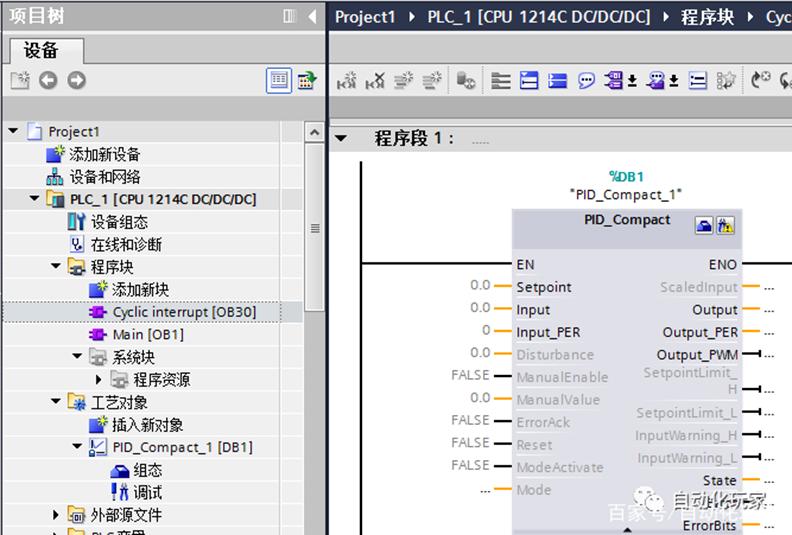Click the Setpoint input value 0.0
Image resolution: width=792 pixels, height=535 pixels.
pos(480,285)
